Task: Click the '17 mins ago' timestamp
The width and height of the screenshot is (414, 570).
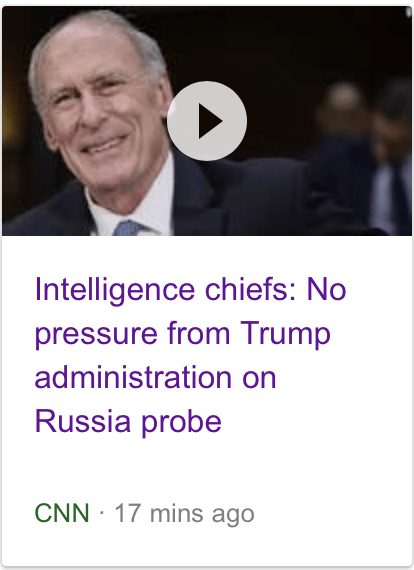Action: click(184, 514)
